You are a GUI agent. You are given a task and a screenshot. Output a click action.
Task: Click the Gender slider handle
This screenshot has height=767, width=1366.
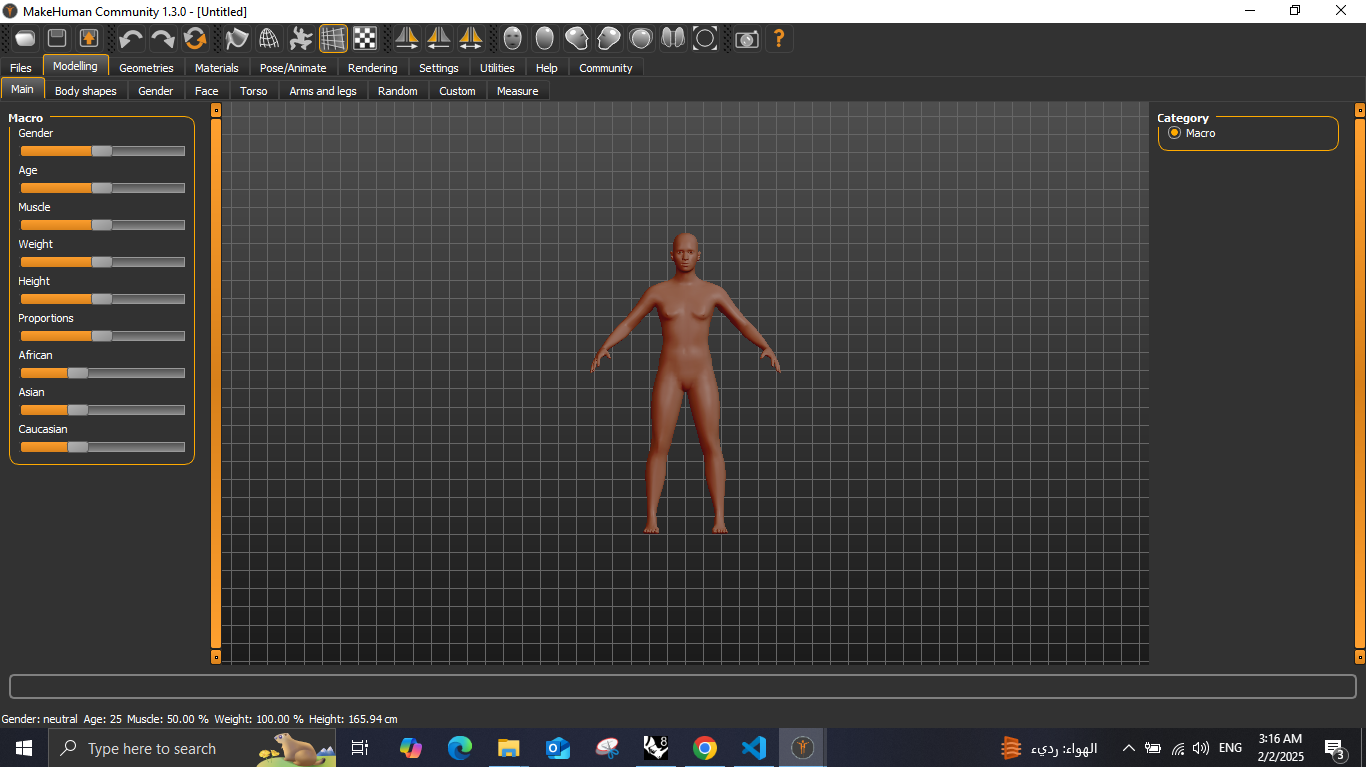(x=102, y=151)
